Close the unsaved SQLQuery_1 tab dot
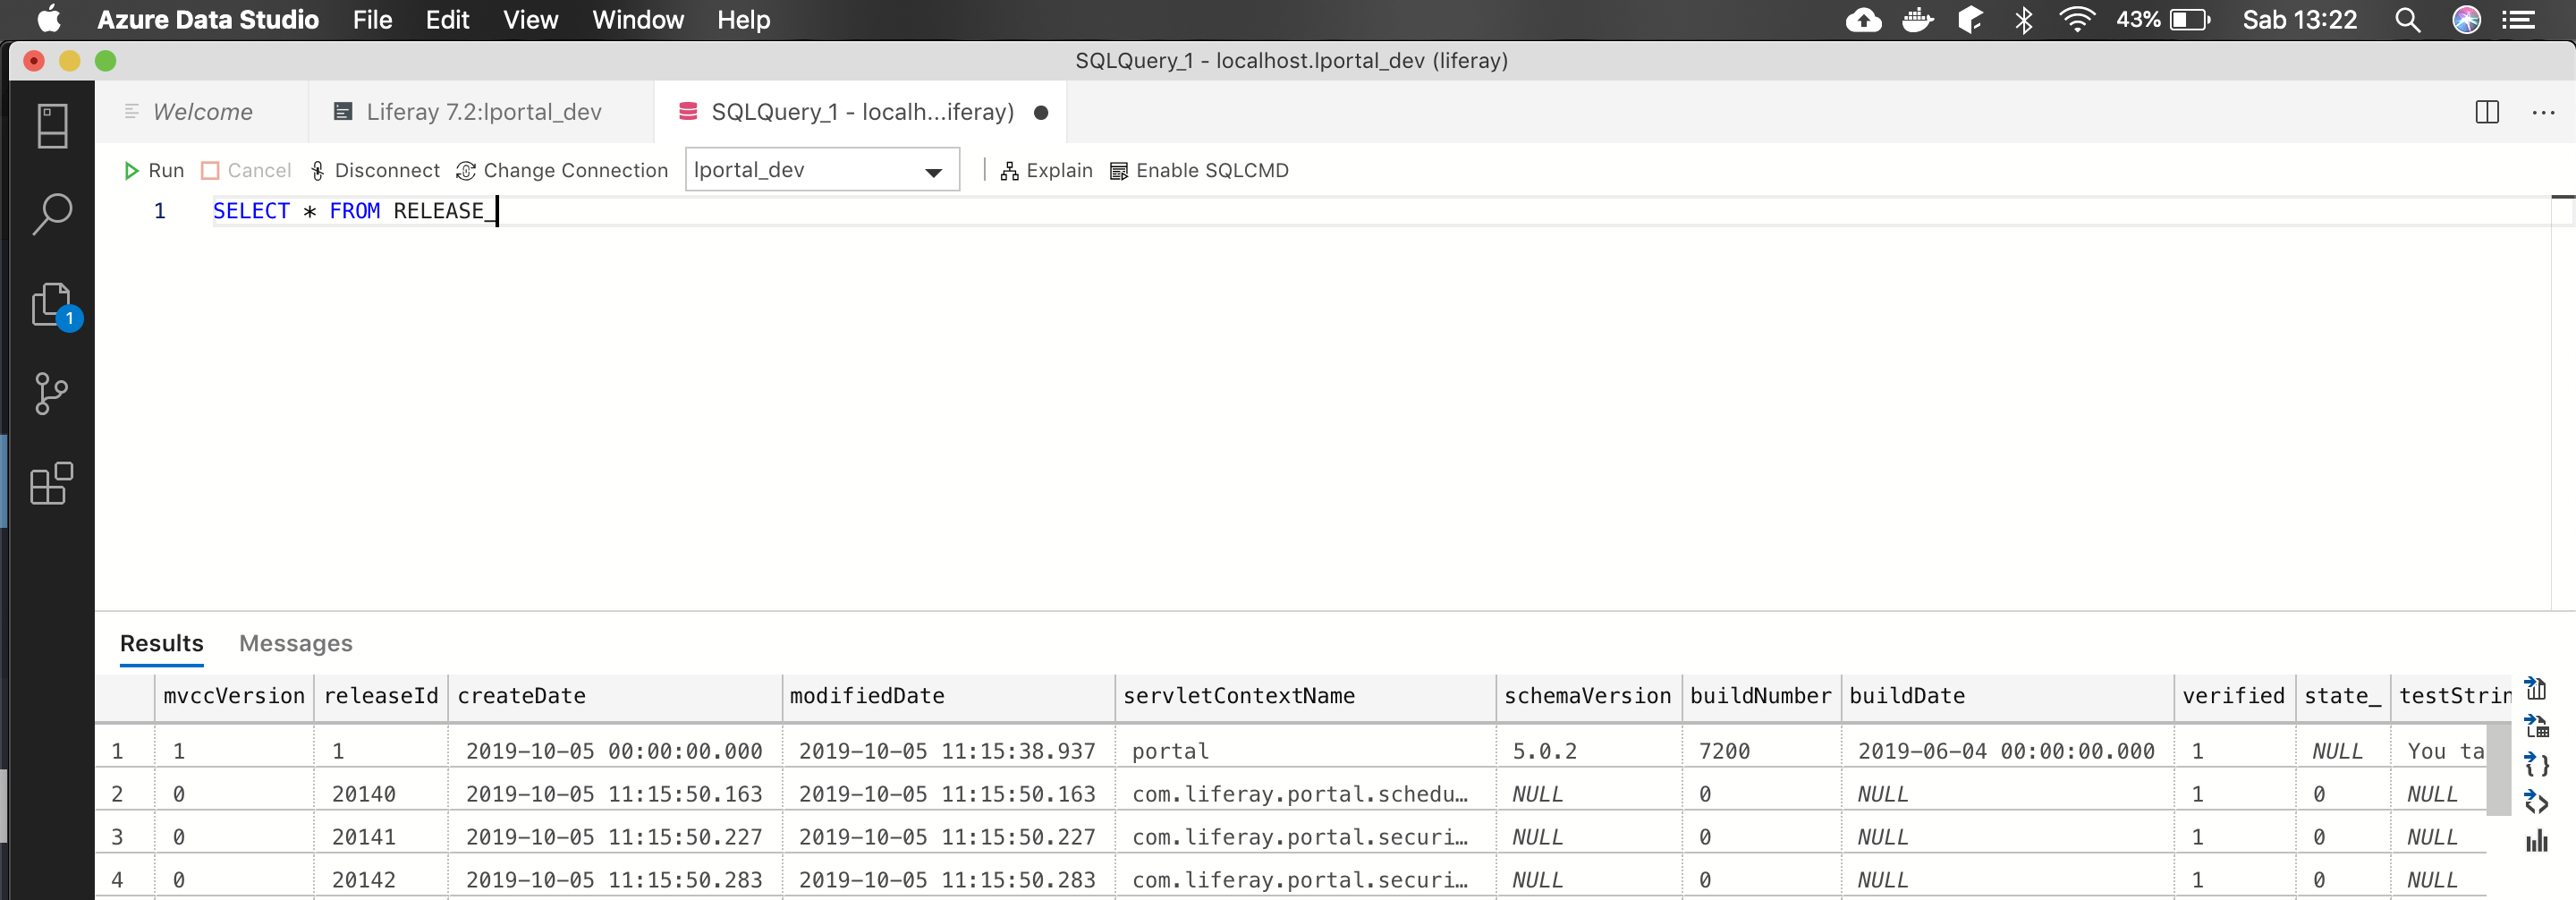 coord(1041,112)
